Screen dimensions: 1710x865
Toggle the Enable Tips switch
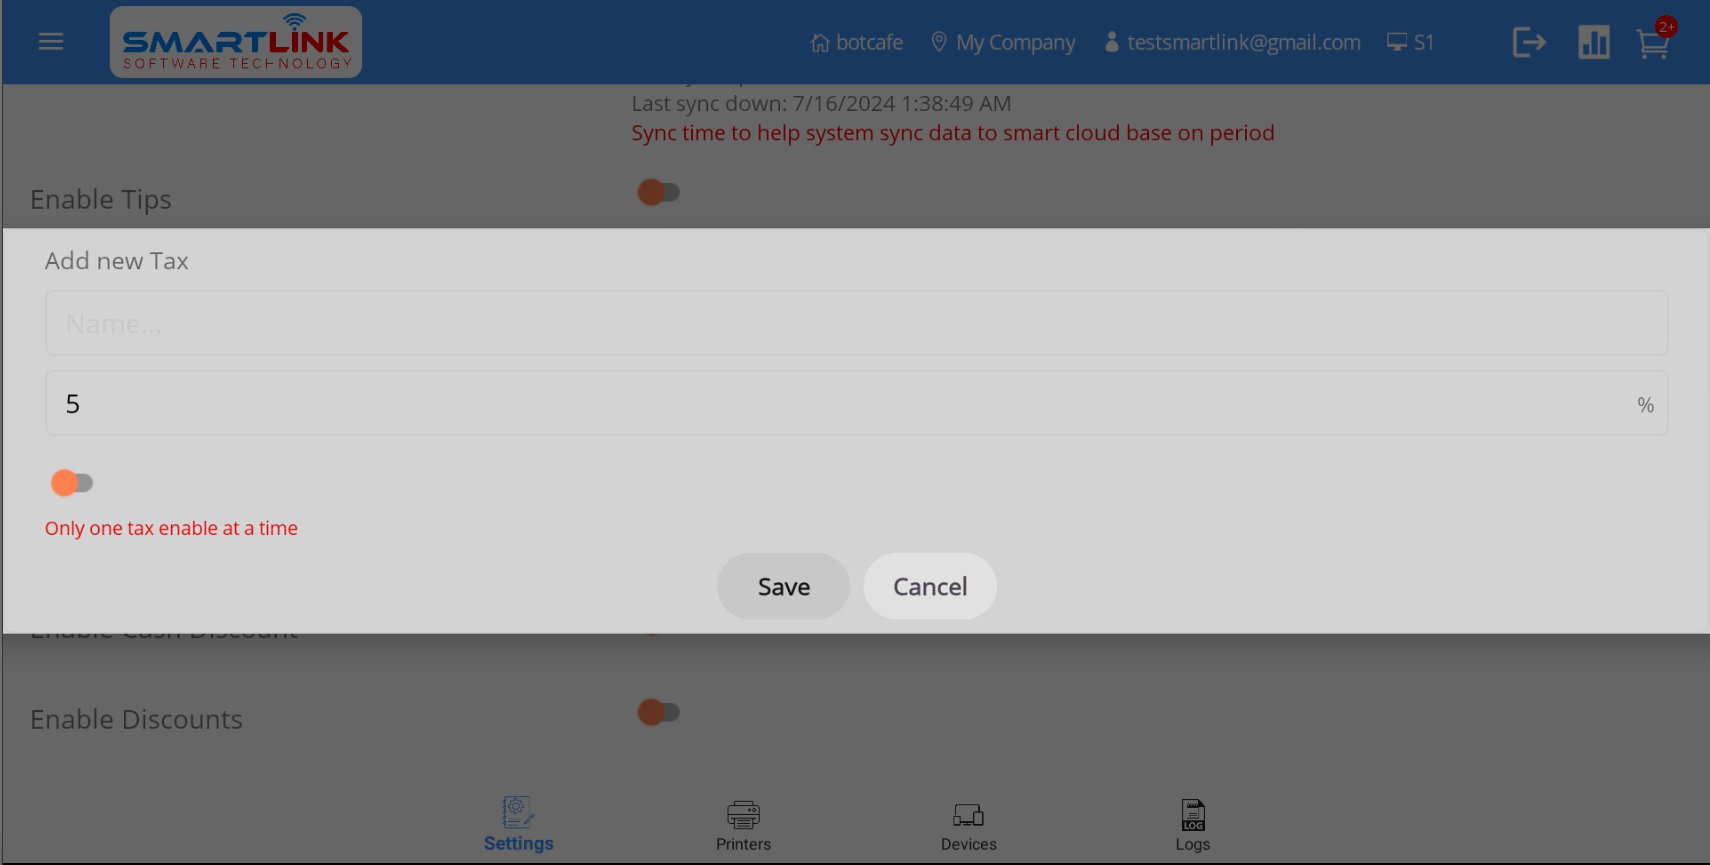point(659,192)
